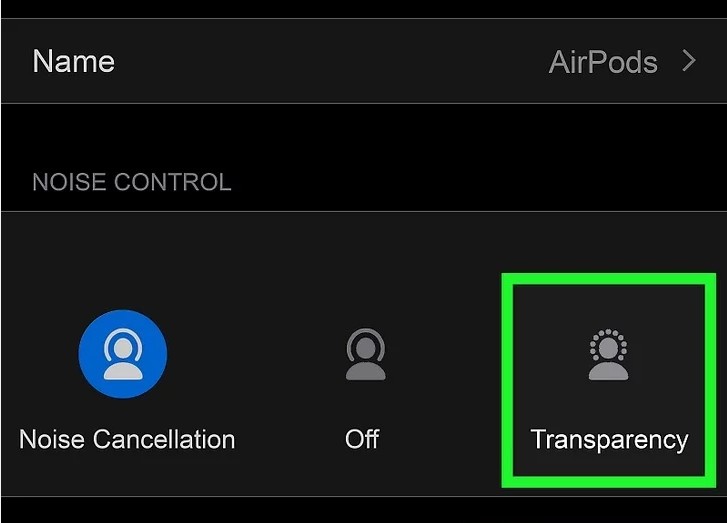Click the Name label text
Viewport: 727px width, 523px height.
click(73, 61)
